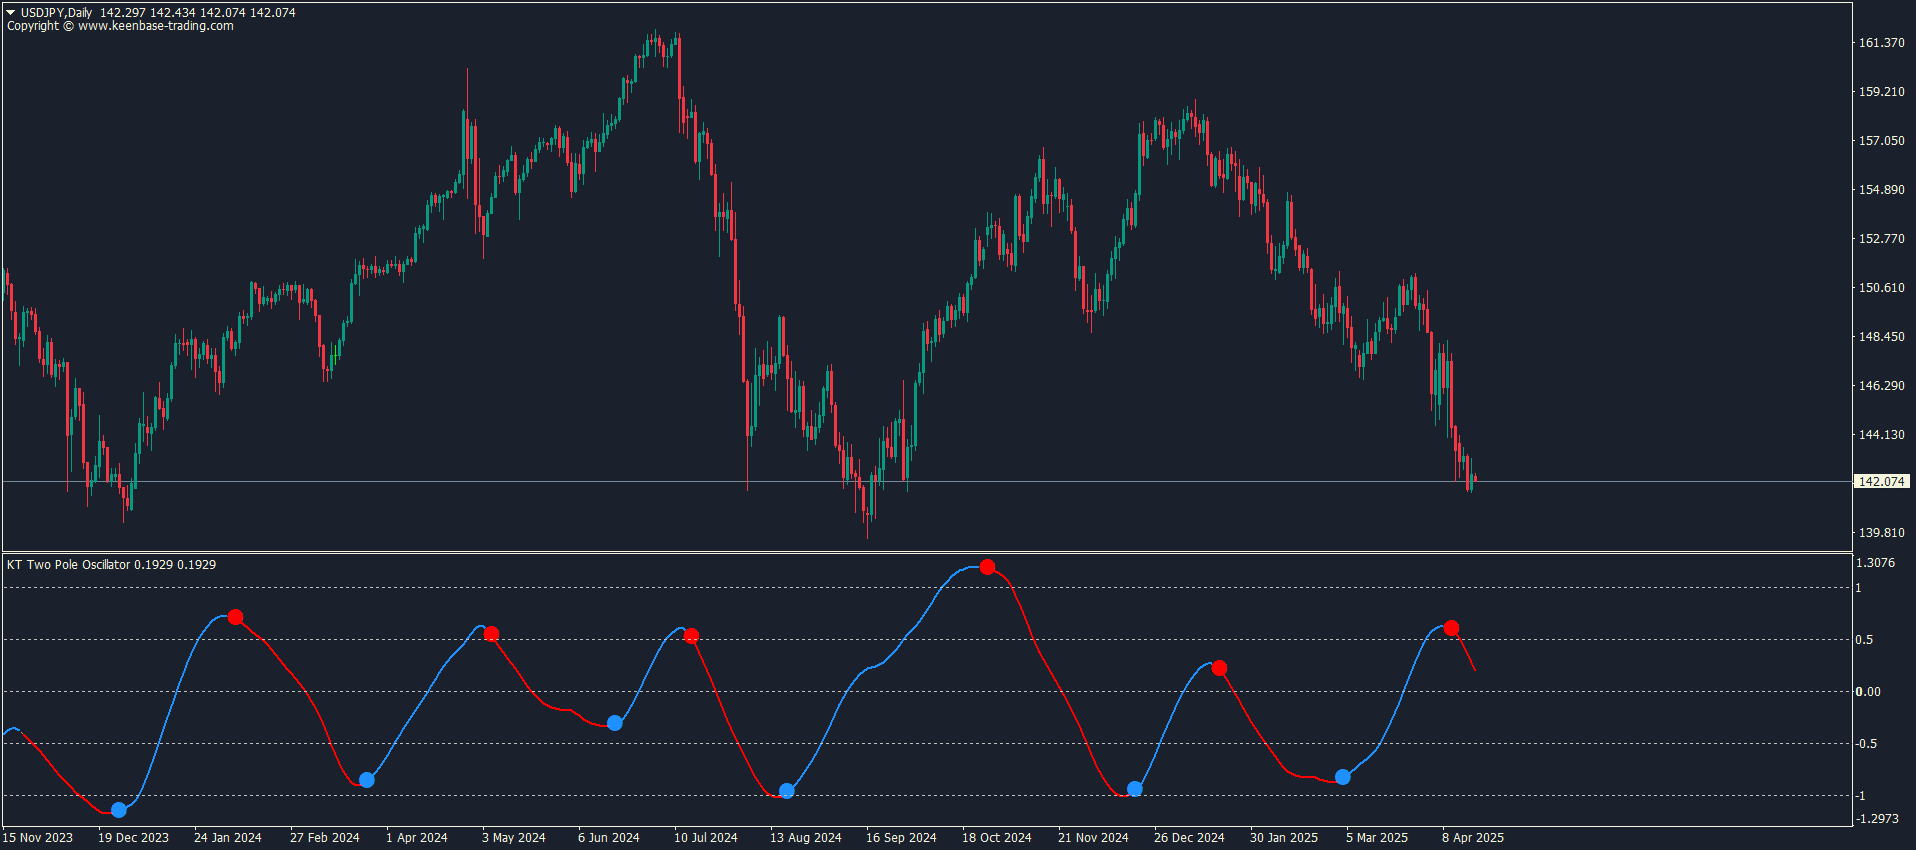Click the highest red oscillator dot of October 2024

[988, 567]
